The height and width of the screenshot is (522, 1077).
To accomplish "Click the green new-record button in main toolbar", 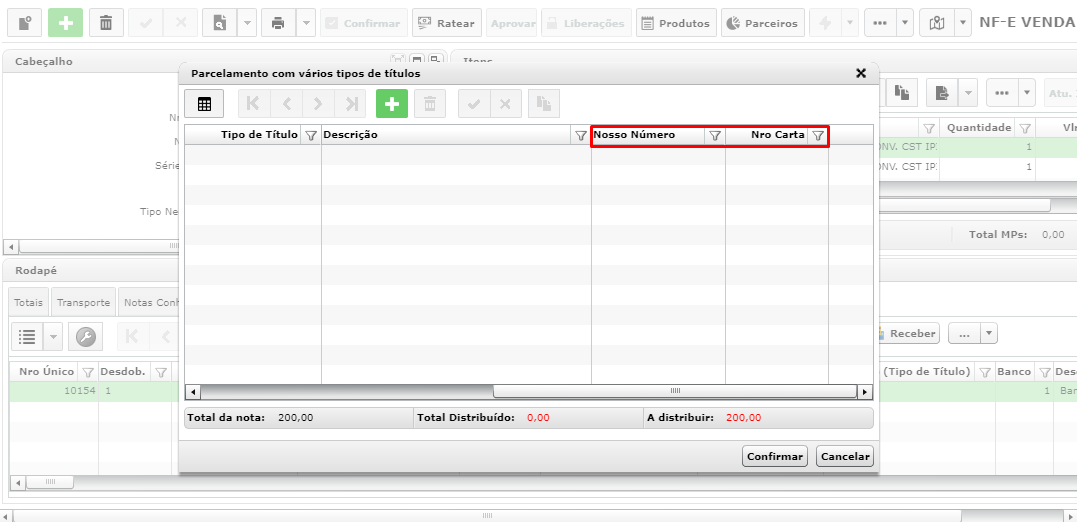I will (65, 23).
